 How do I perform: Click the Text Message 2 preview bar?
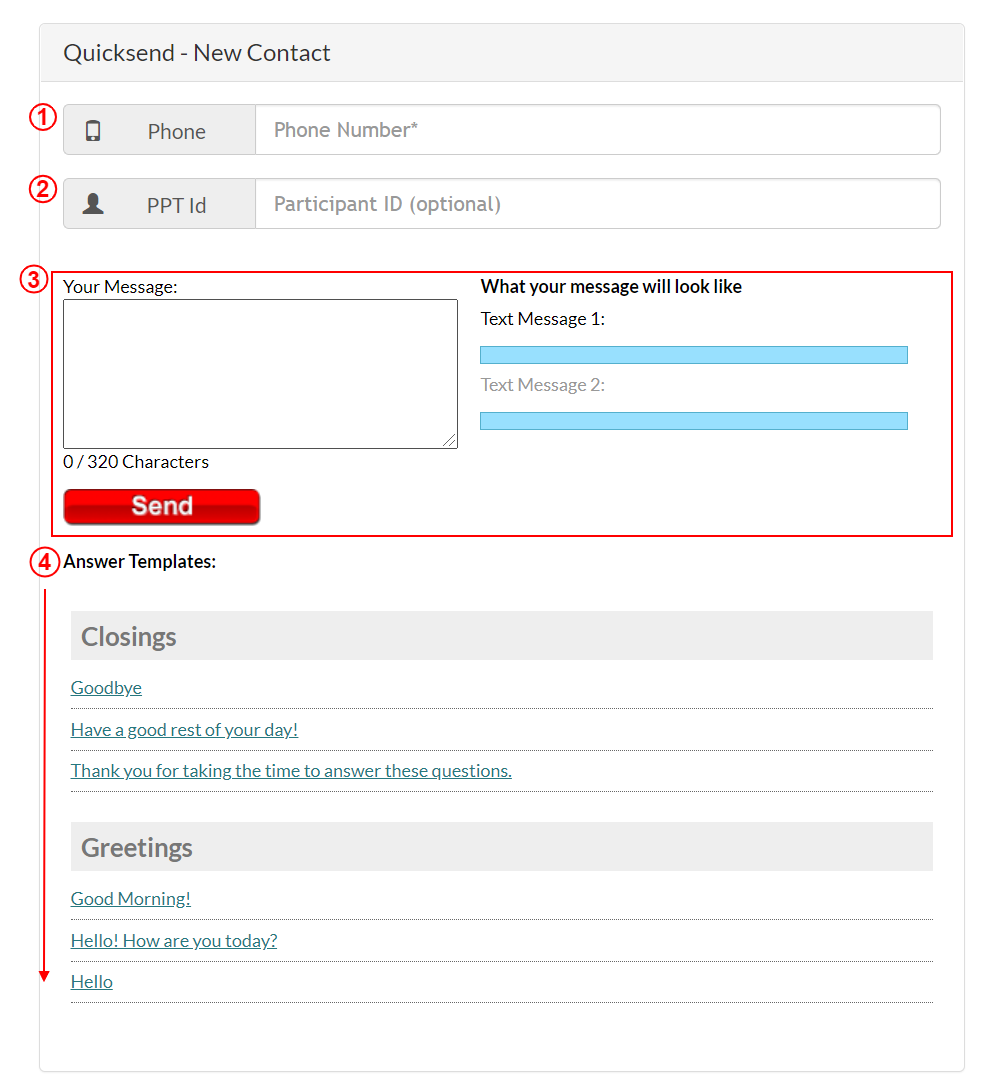click(x=694, y=421)
